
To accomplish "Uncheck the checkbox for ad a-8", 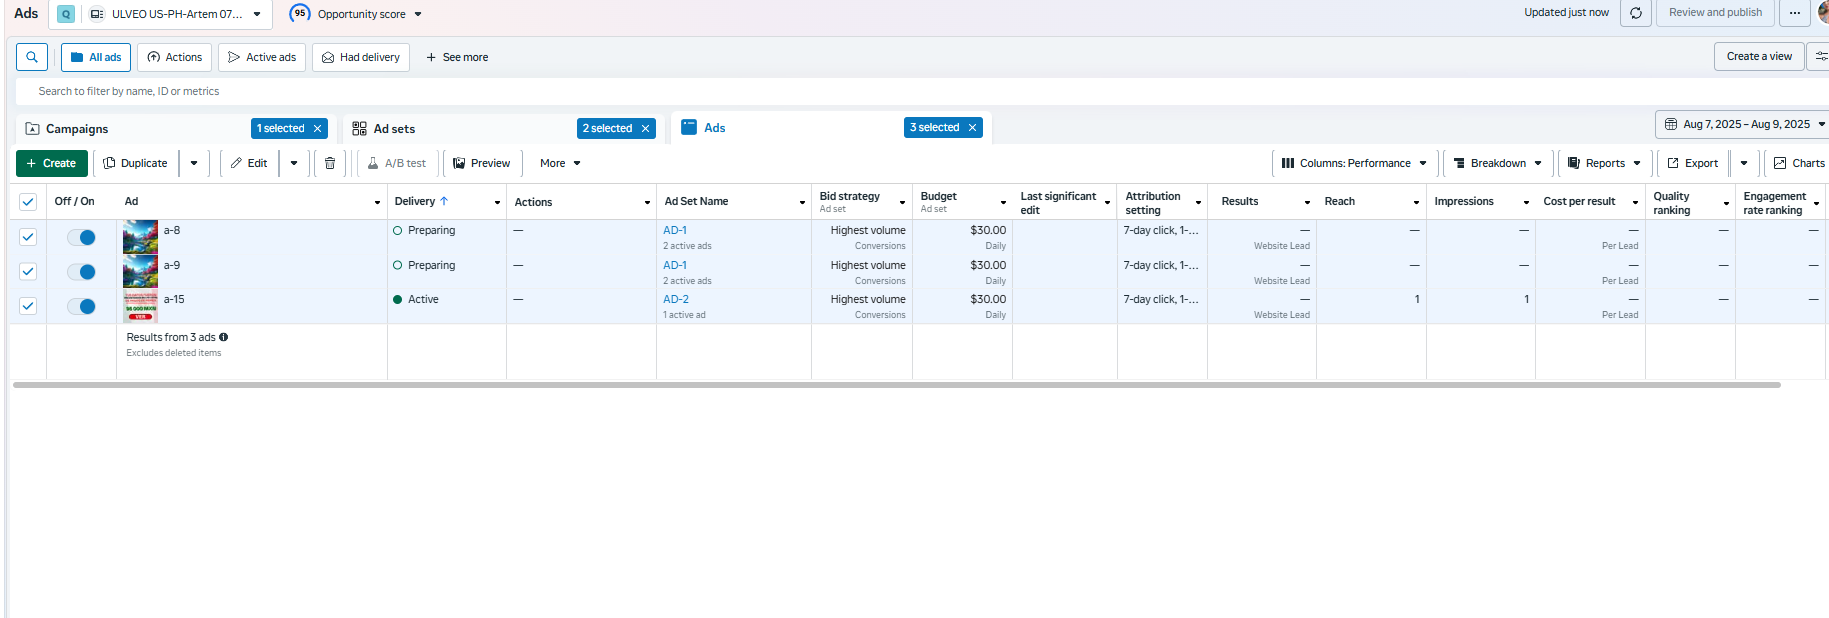I will click(28, 237).
